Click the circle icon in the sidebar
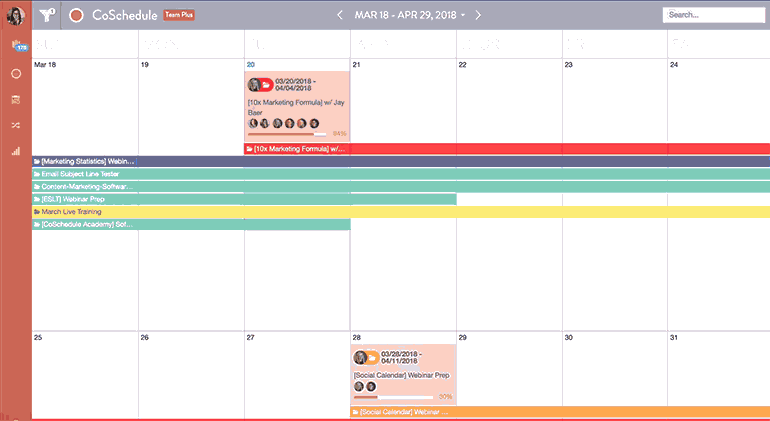 [x=16, y=74]
